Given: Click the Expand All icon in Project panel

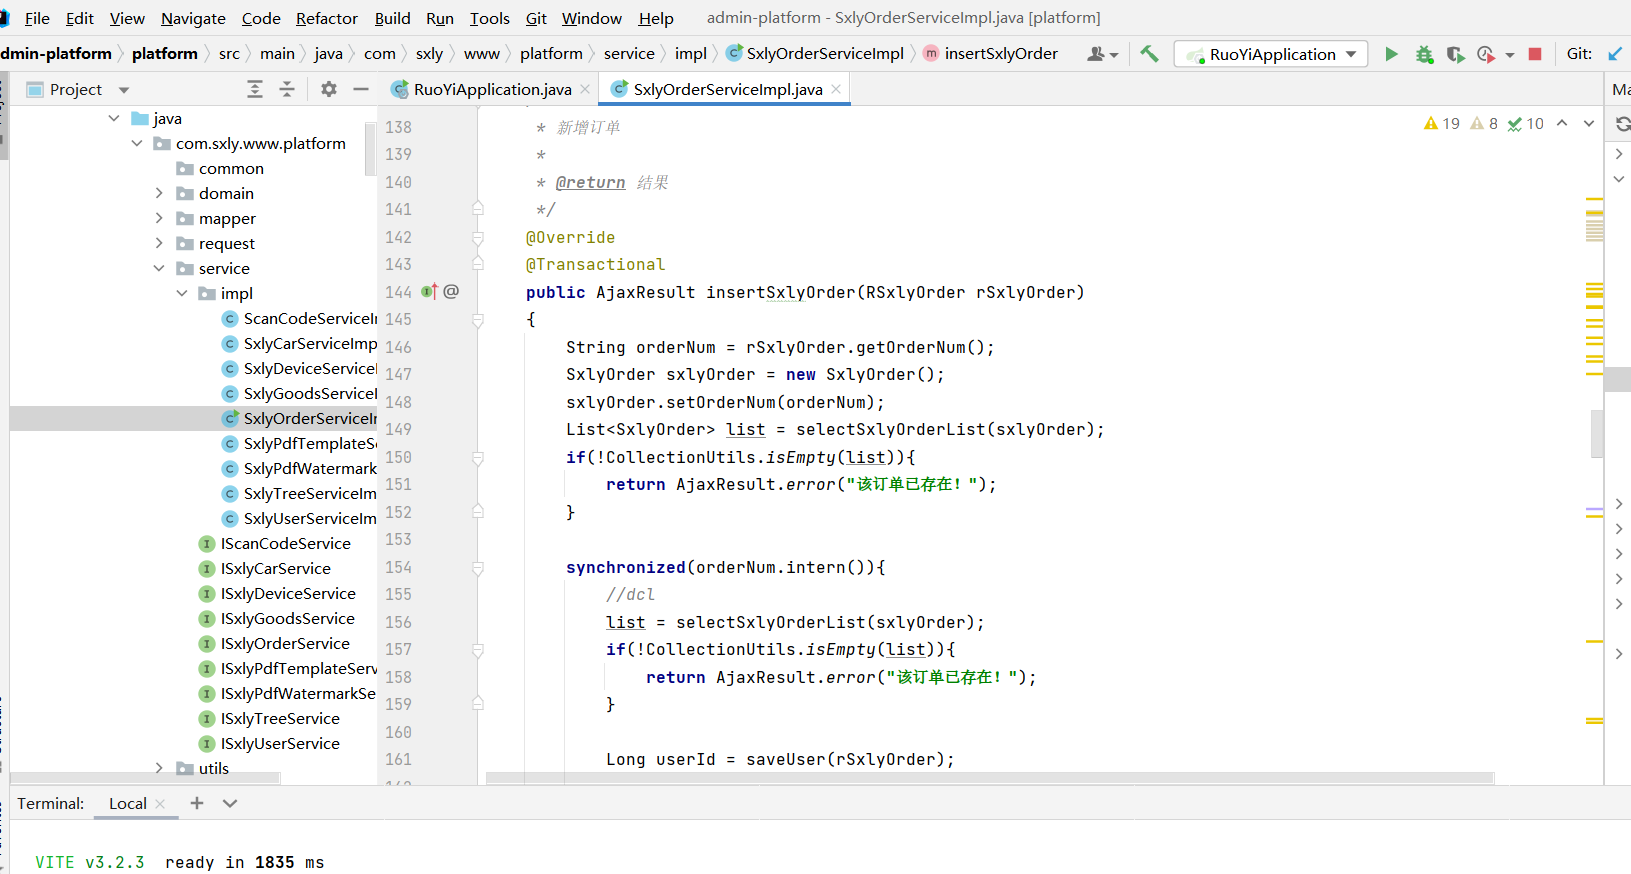Looking at the screenshot, I should click(255, 89).
